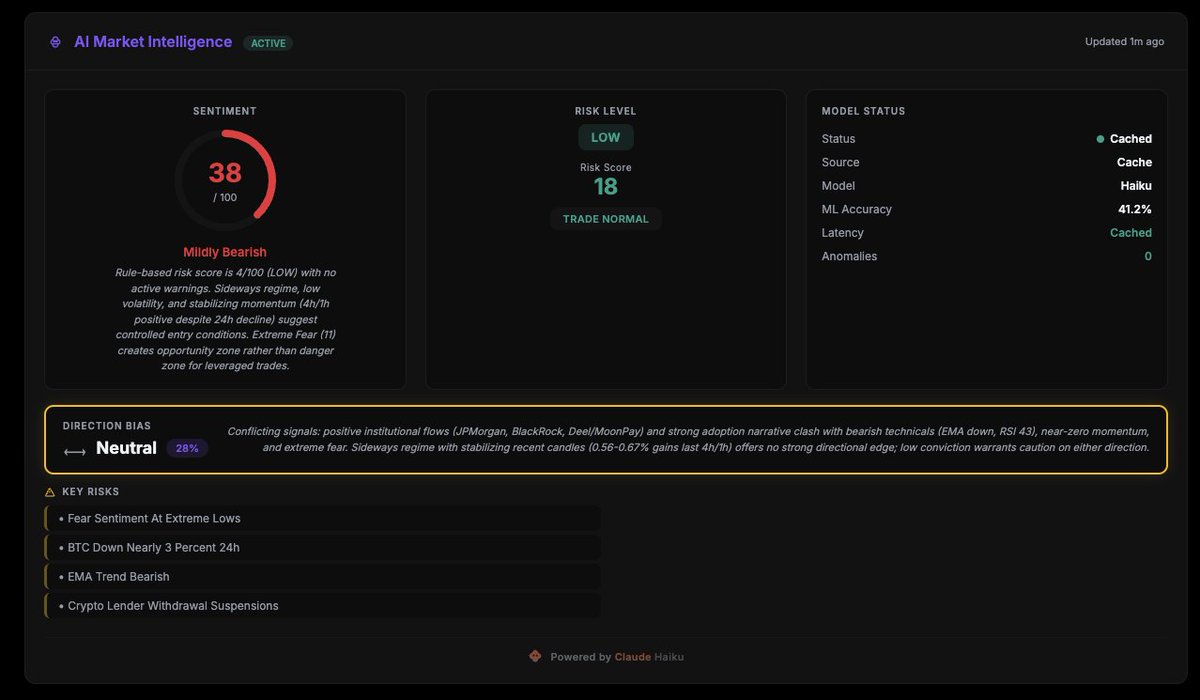Click the Latency label

842,233
